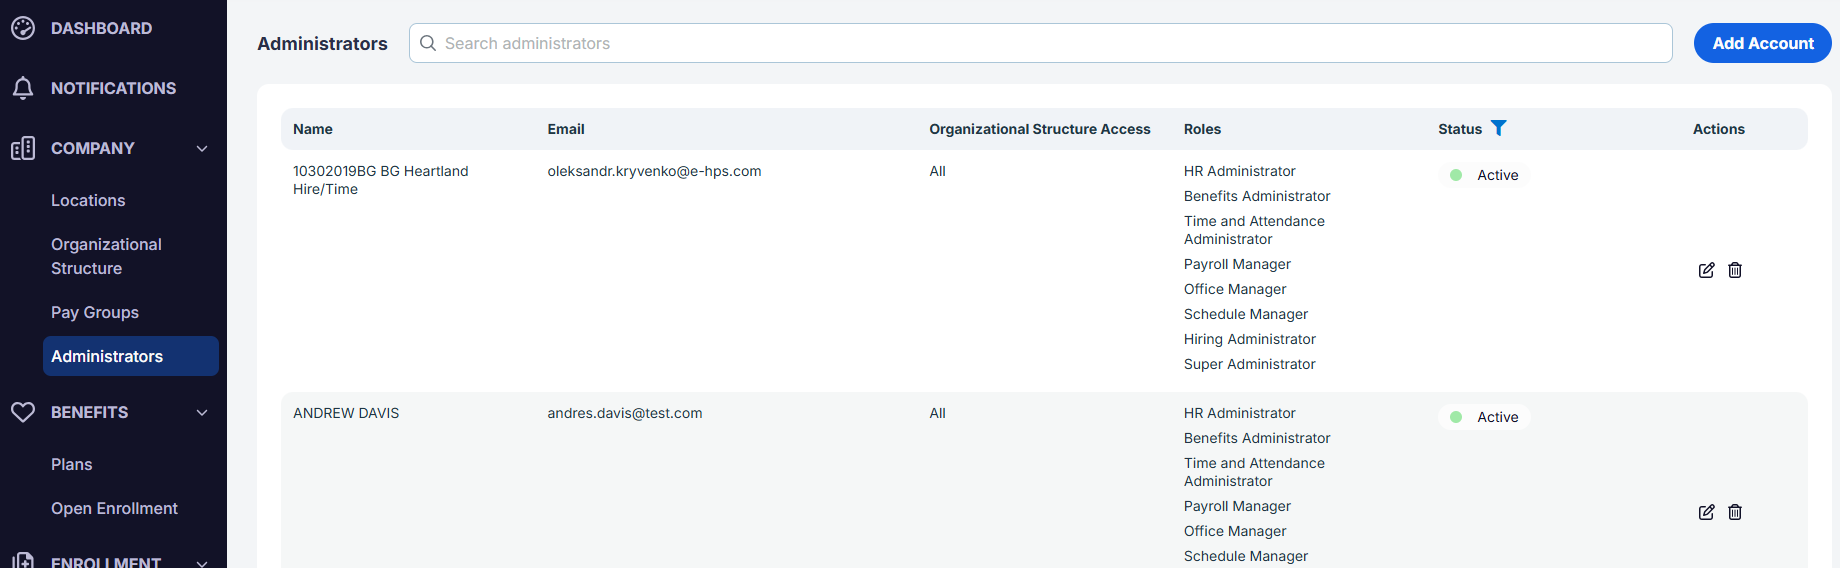Focus the Search administrators field

[1040, 43]
